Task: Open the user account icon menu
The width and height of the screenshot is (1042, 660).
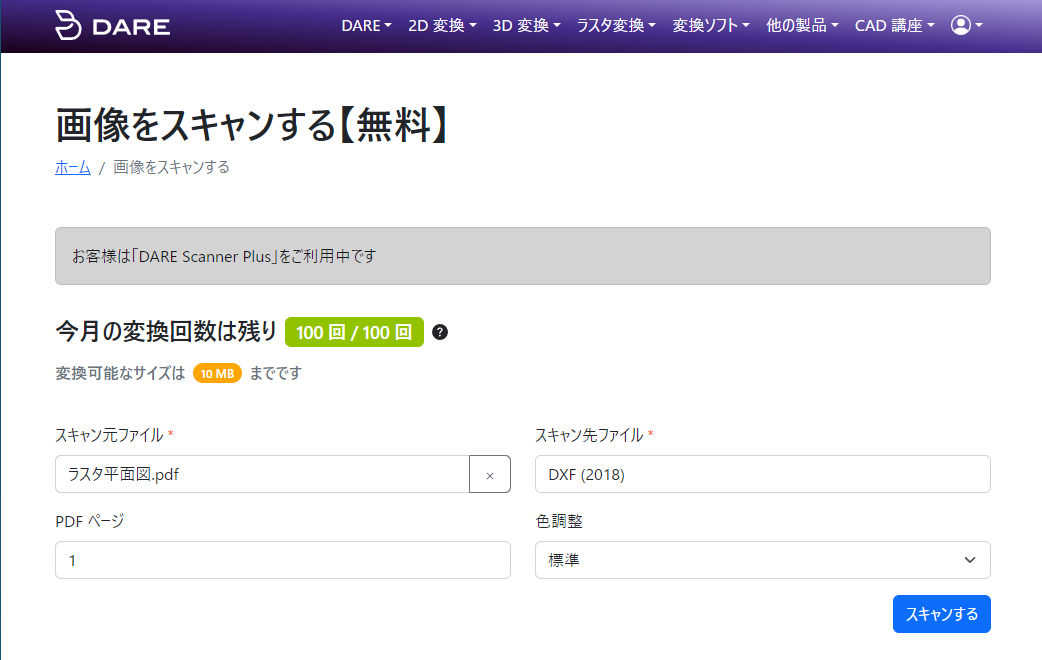Action: tap(963, 26)
